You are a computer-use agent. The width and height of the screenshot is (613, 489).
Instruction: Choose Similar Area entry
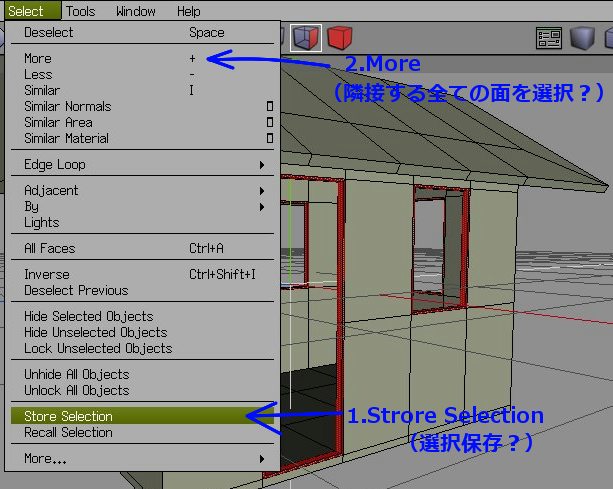point(142,122)
